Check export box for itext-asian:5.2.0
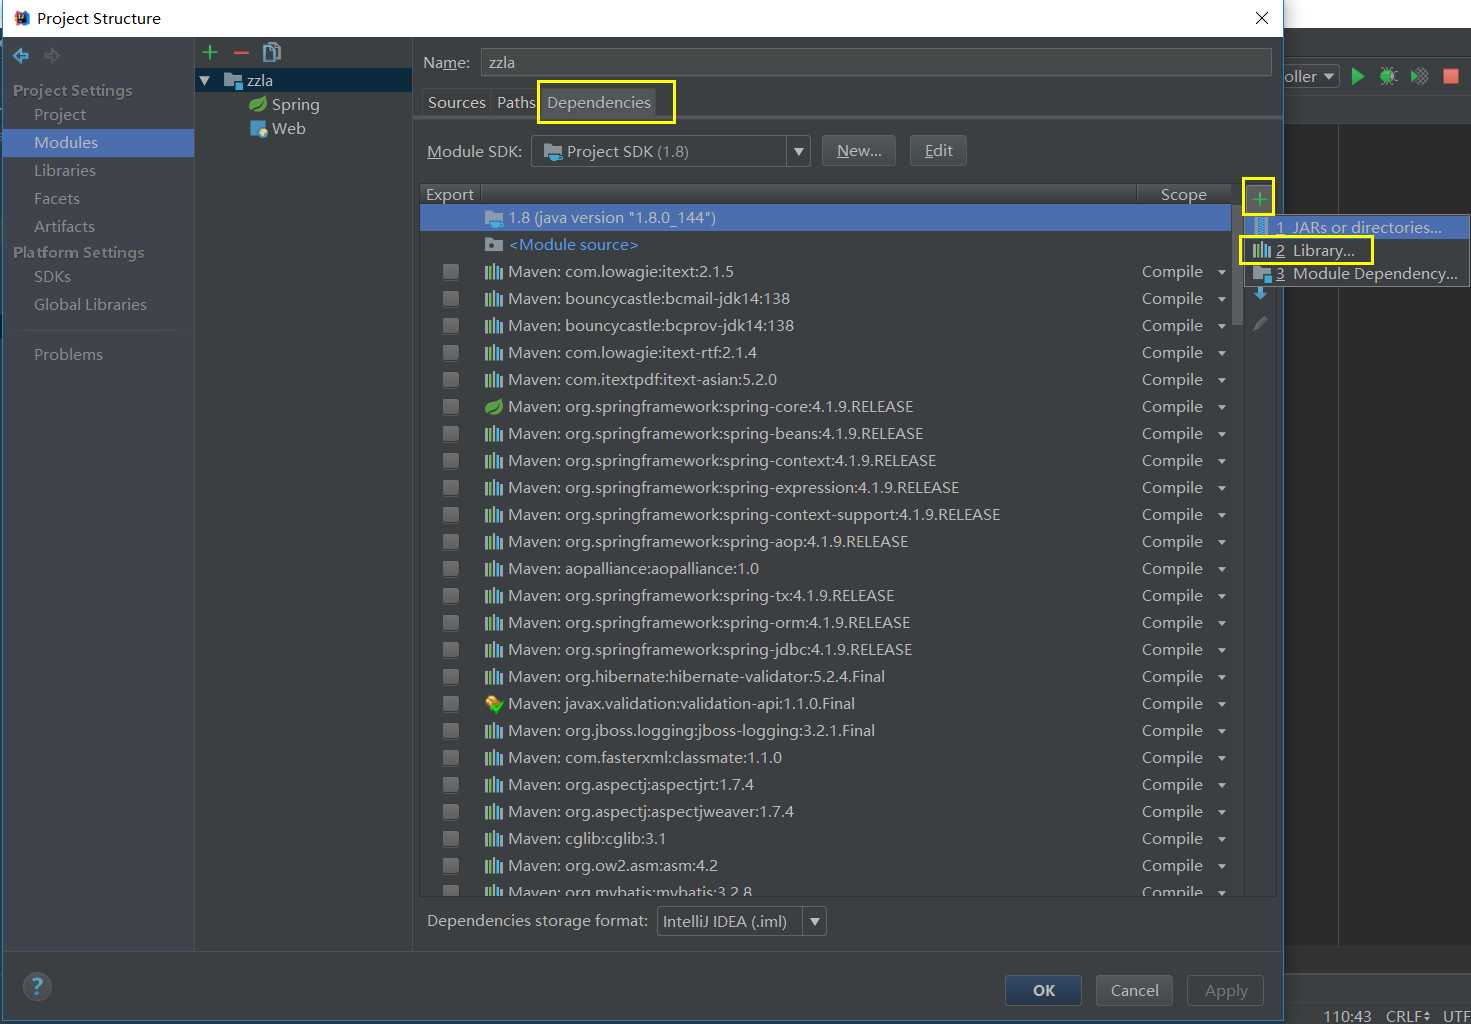 pyautogui.click(x=451, y=379)
